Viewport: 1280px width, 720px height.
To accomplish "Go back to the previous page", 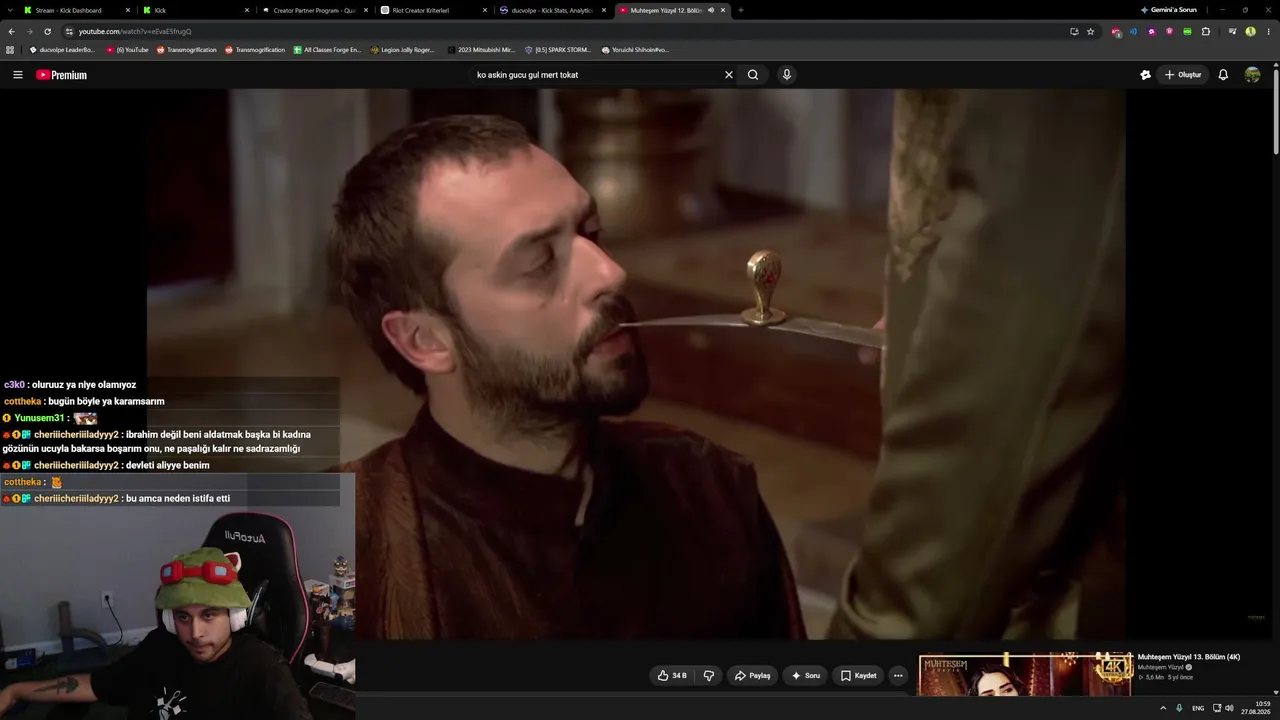I will pos(12,31).
